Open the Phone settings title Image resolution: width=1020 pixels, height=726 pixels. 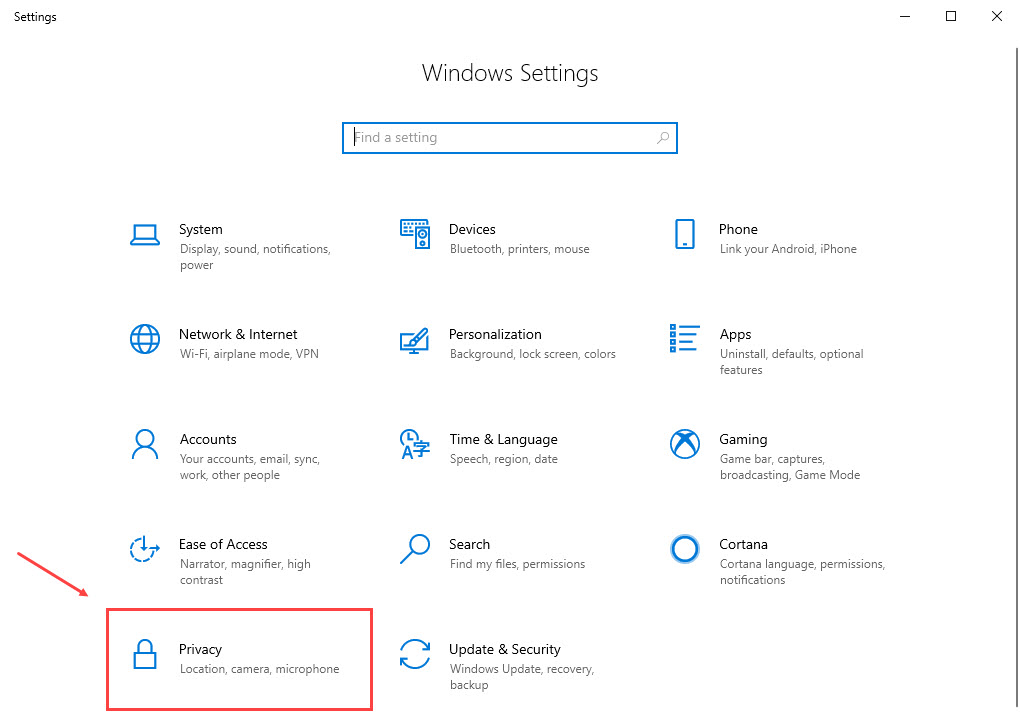tap(738, 229)
